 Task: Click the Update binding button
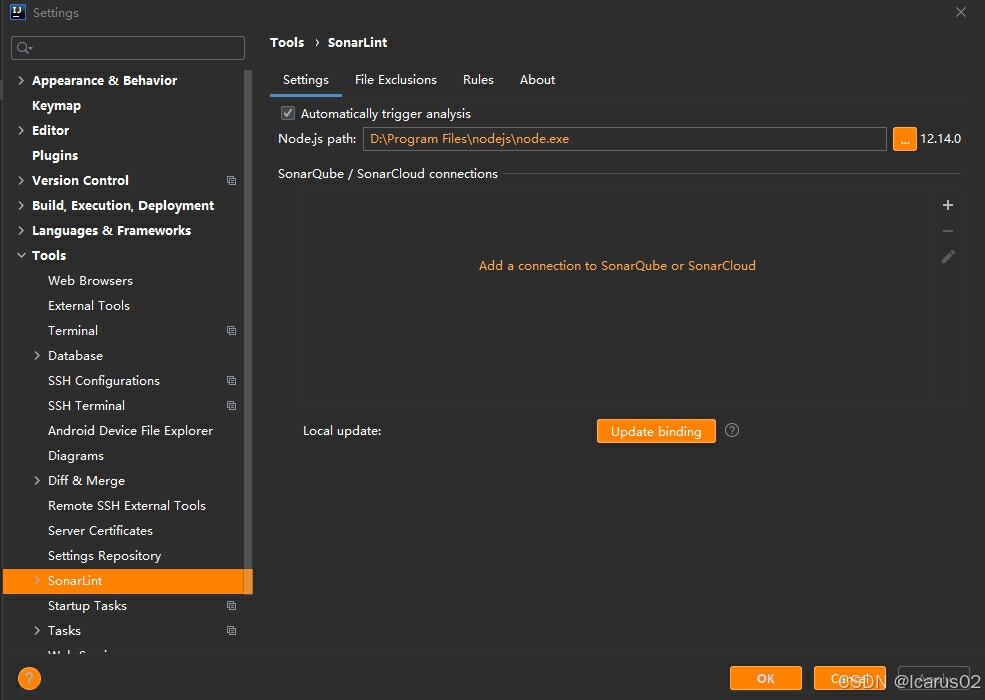pos(656,431)
